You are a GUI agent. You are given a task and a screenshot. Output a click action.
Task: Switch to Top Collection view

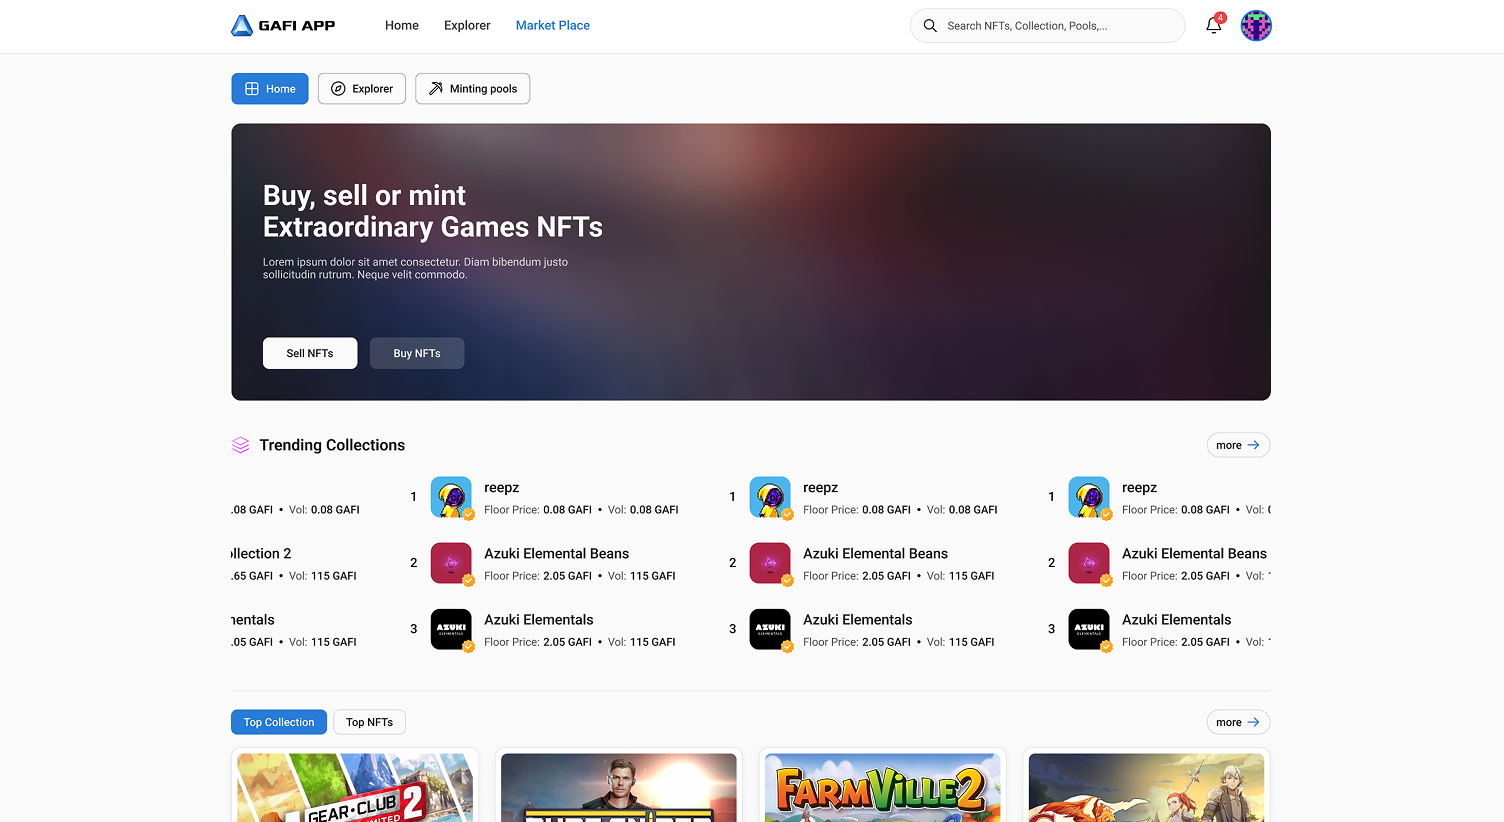(x=278, y=721)
